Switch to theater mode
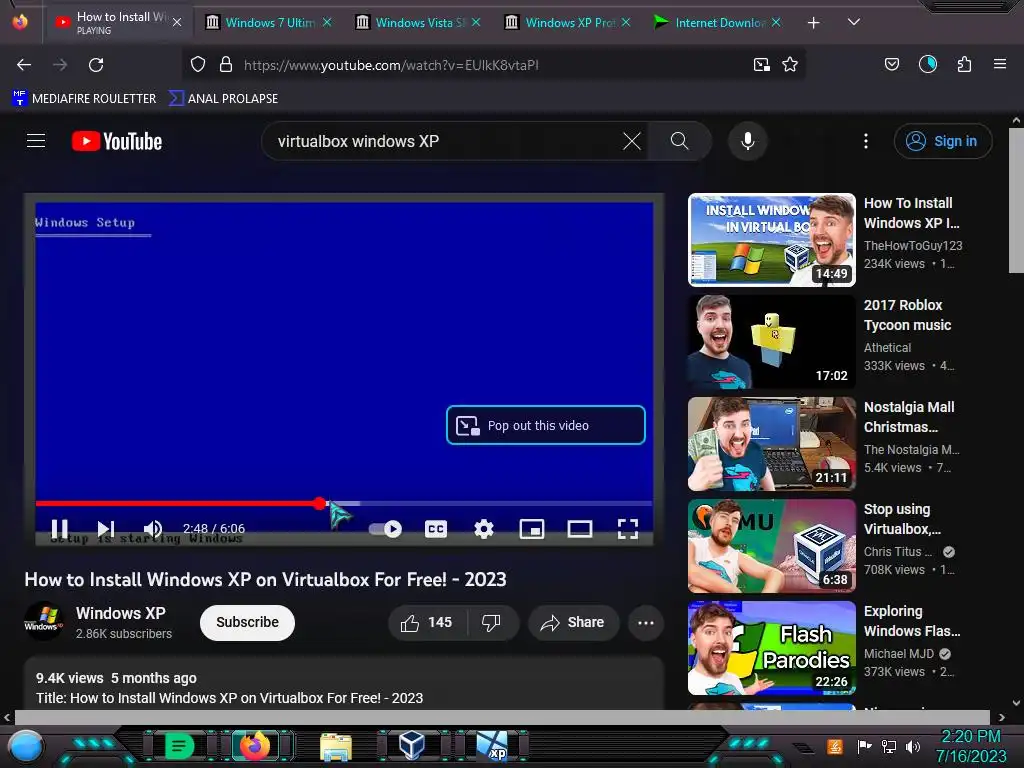1024x768 pixels. pyautogui.click(x=580, y=529)
